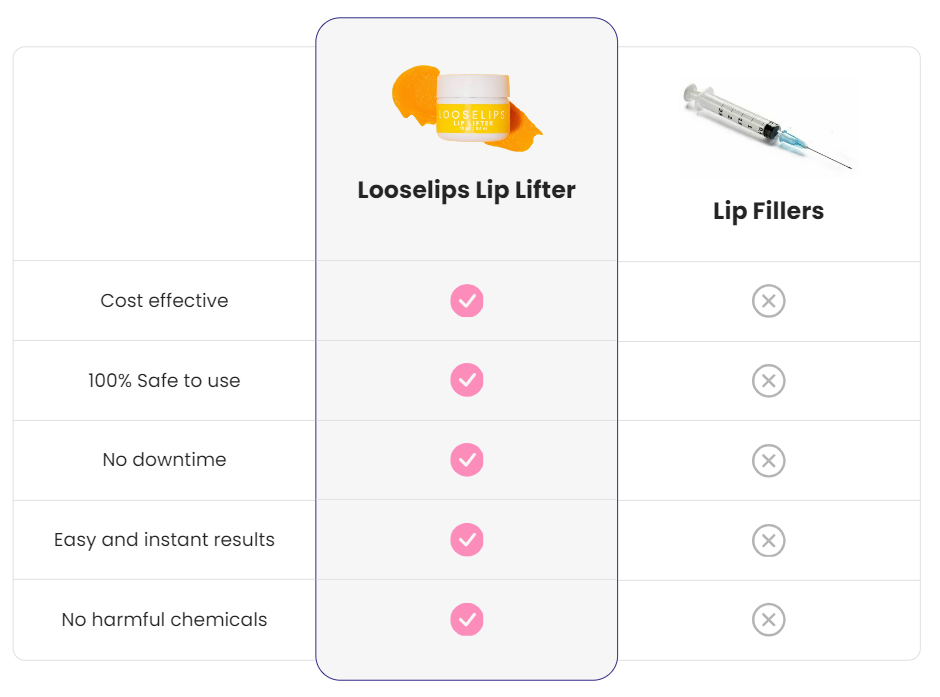Click pink checkmark in No downtime row
940x697 pixels.
(x=466, y=460)
